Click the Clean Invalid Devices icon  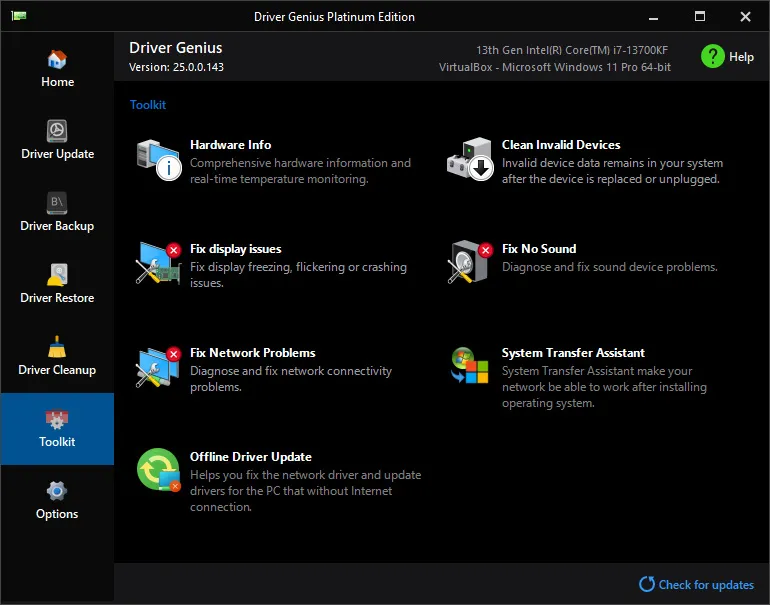470,159
